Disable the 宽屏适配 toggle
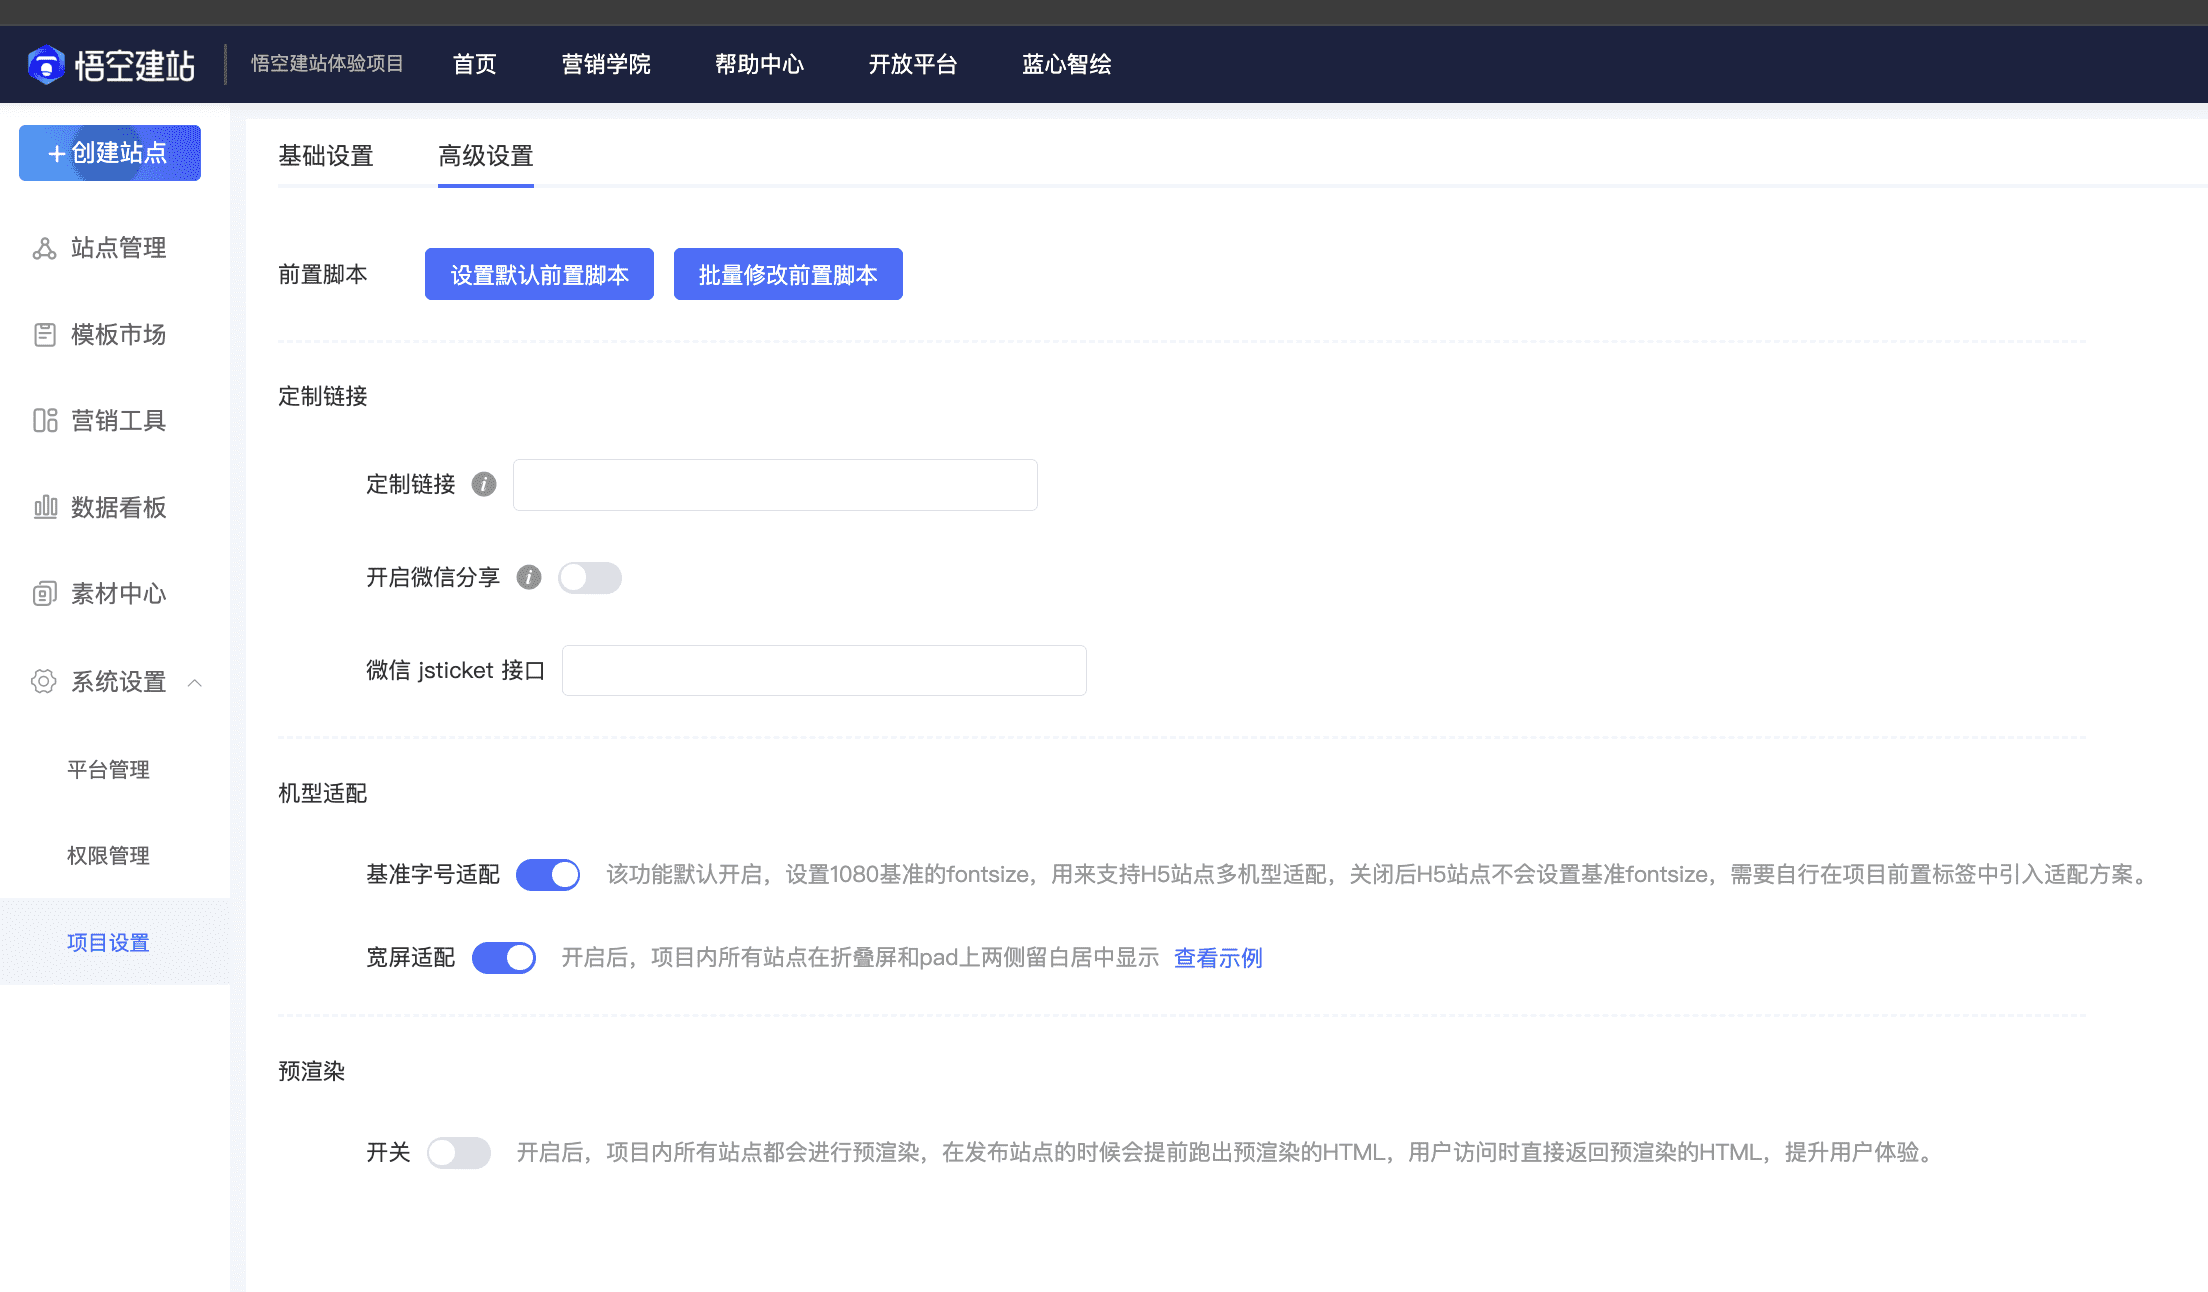 504,958
